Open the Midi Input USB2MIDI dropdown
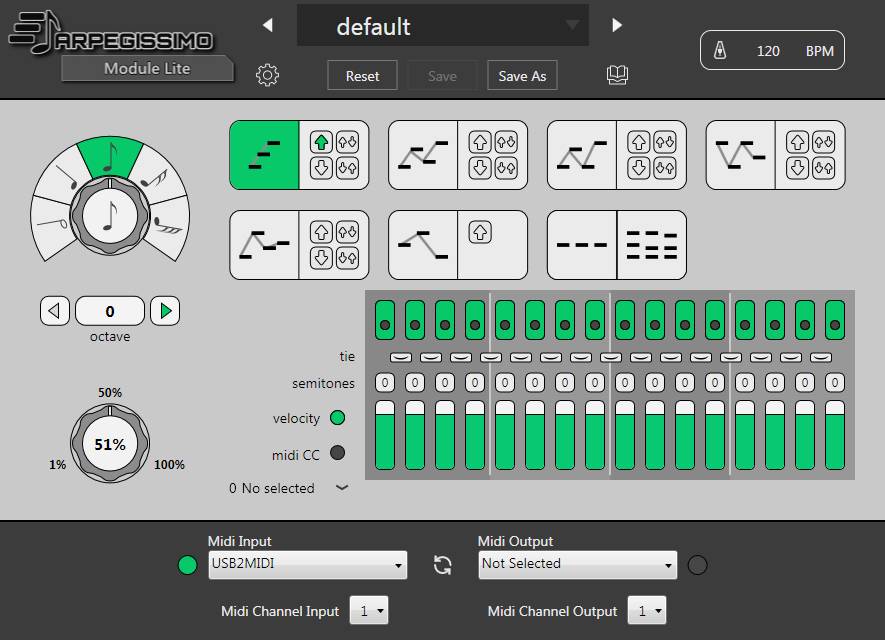Viewport: 885px width, 640px height. point(307,565)
